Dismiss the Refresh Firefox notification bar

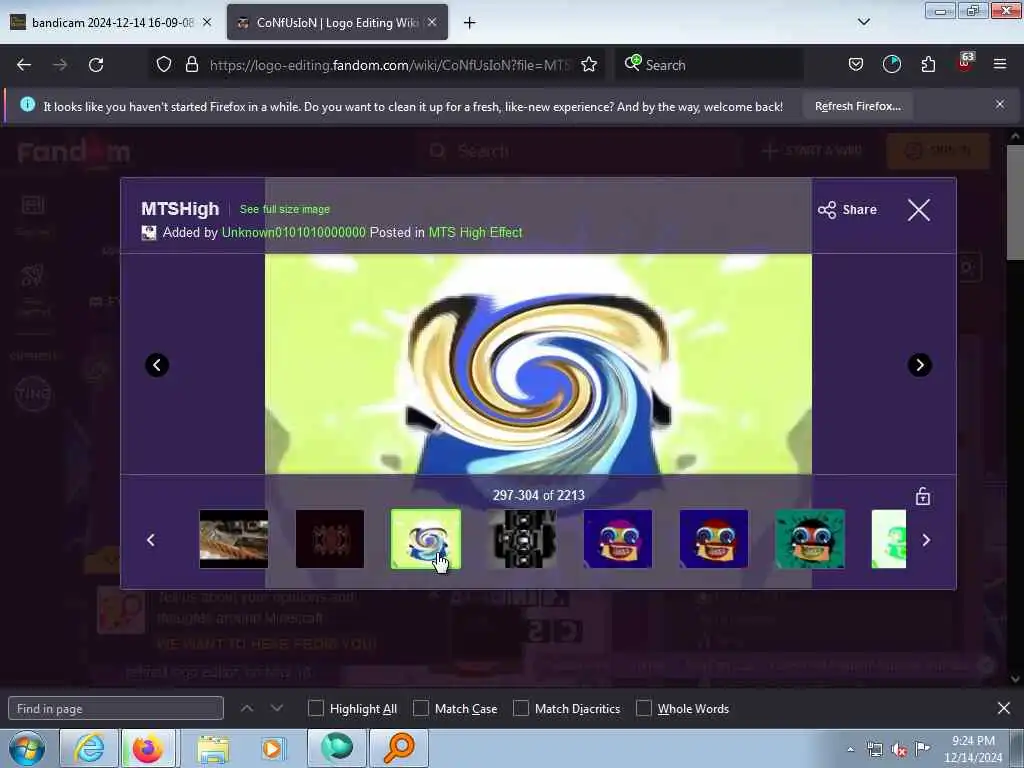tap(1000, 104)
